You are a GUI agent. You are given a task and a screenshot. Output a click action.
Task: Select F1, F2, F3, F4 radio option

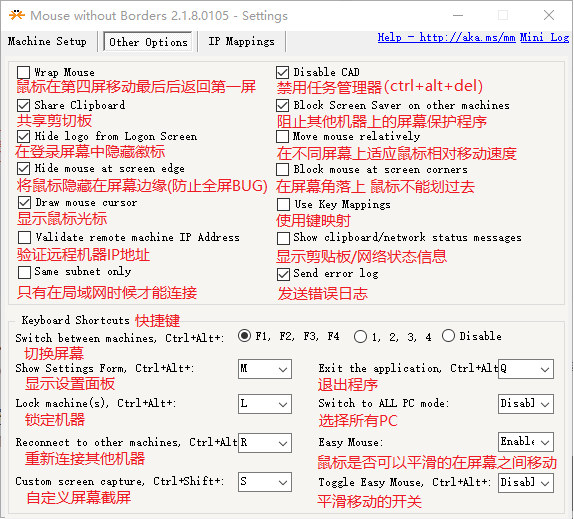pos(244,336)
